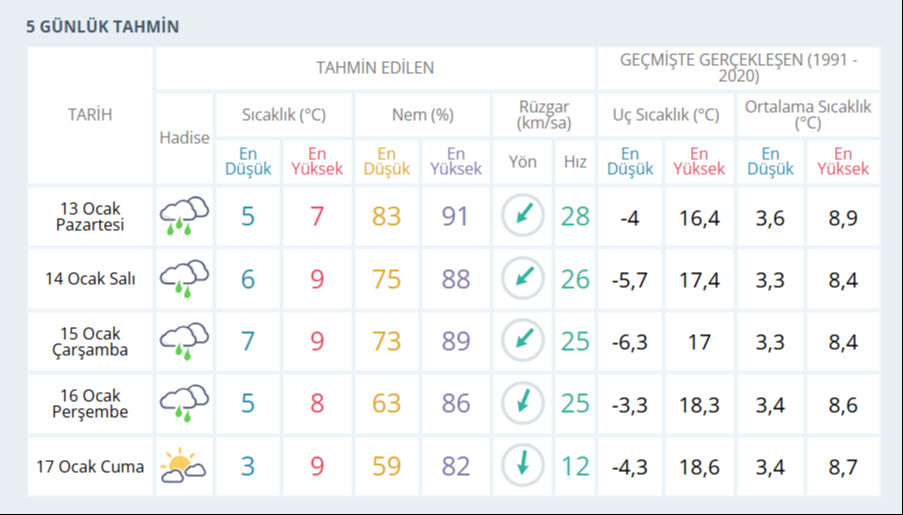Click the 'Yön' sub-header
The image size is (903, 515).
tap(523, 162)
